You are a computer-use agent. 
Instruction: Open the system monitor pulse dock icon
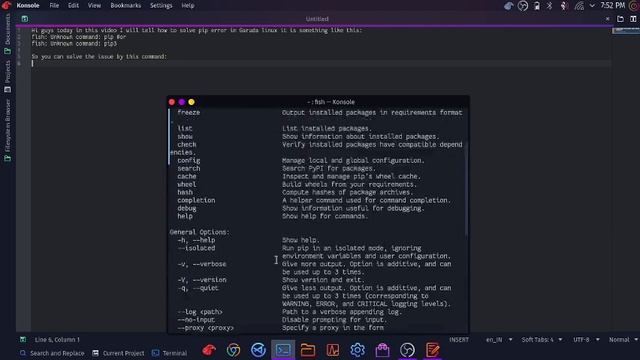click(x=333, y=350)
